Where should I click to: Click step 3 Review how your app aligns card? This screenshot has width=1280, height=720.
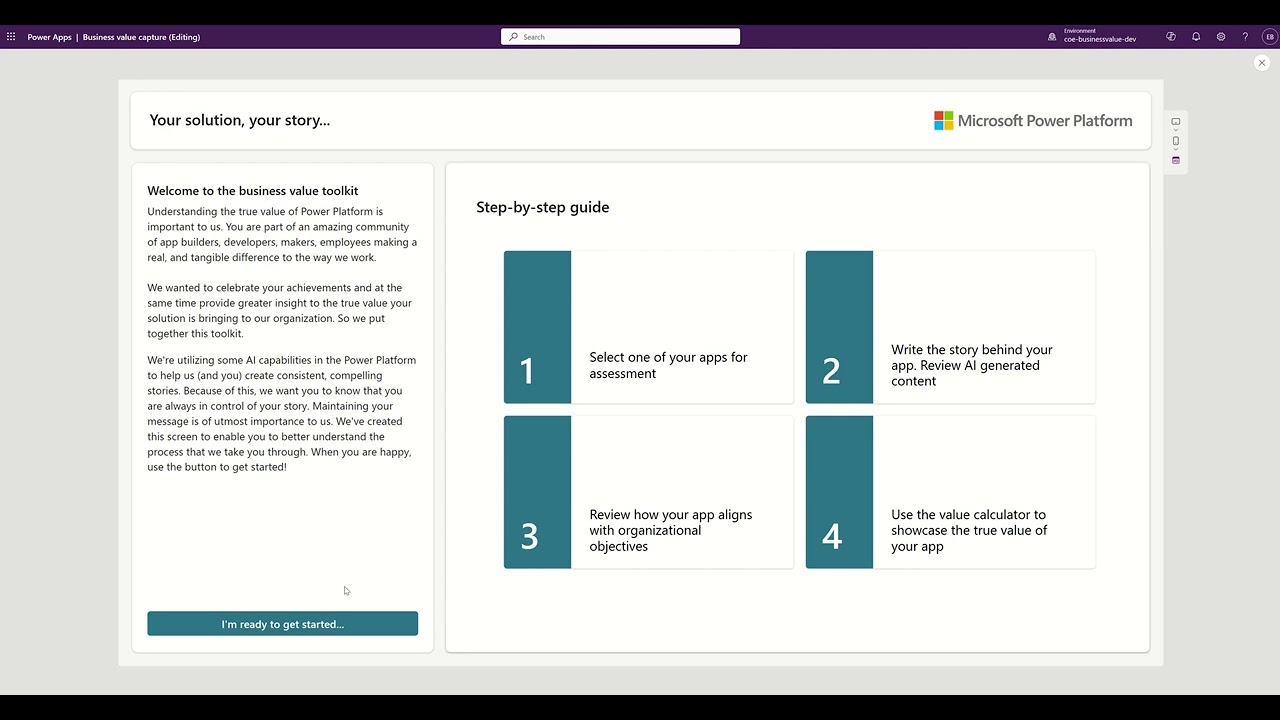pos(648,492)
